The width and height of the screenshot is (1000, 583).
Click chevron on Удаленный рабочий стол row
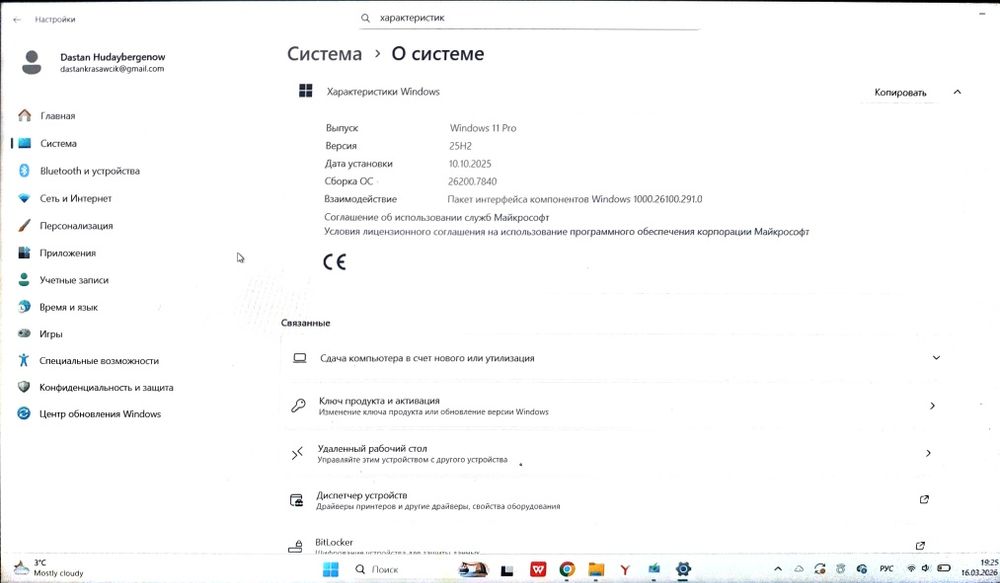tap(929, 453)
